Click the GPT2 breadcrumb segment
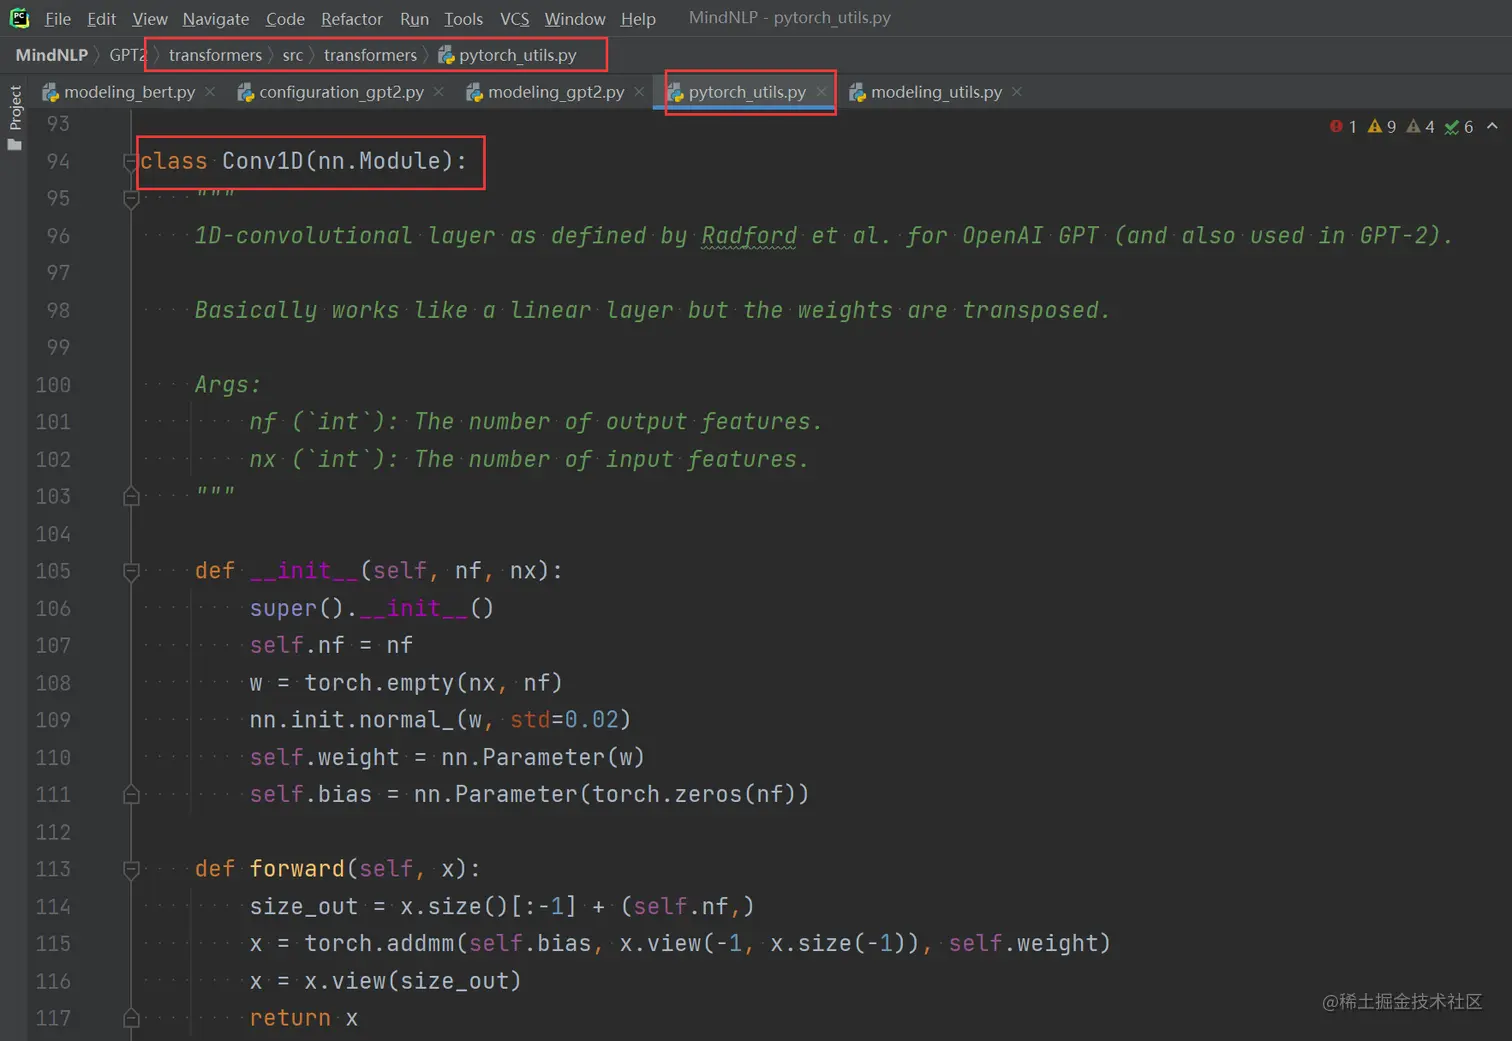1512x1041 pixels. tap(128, 55)
